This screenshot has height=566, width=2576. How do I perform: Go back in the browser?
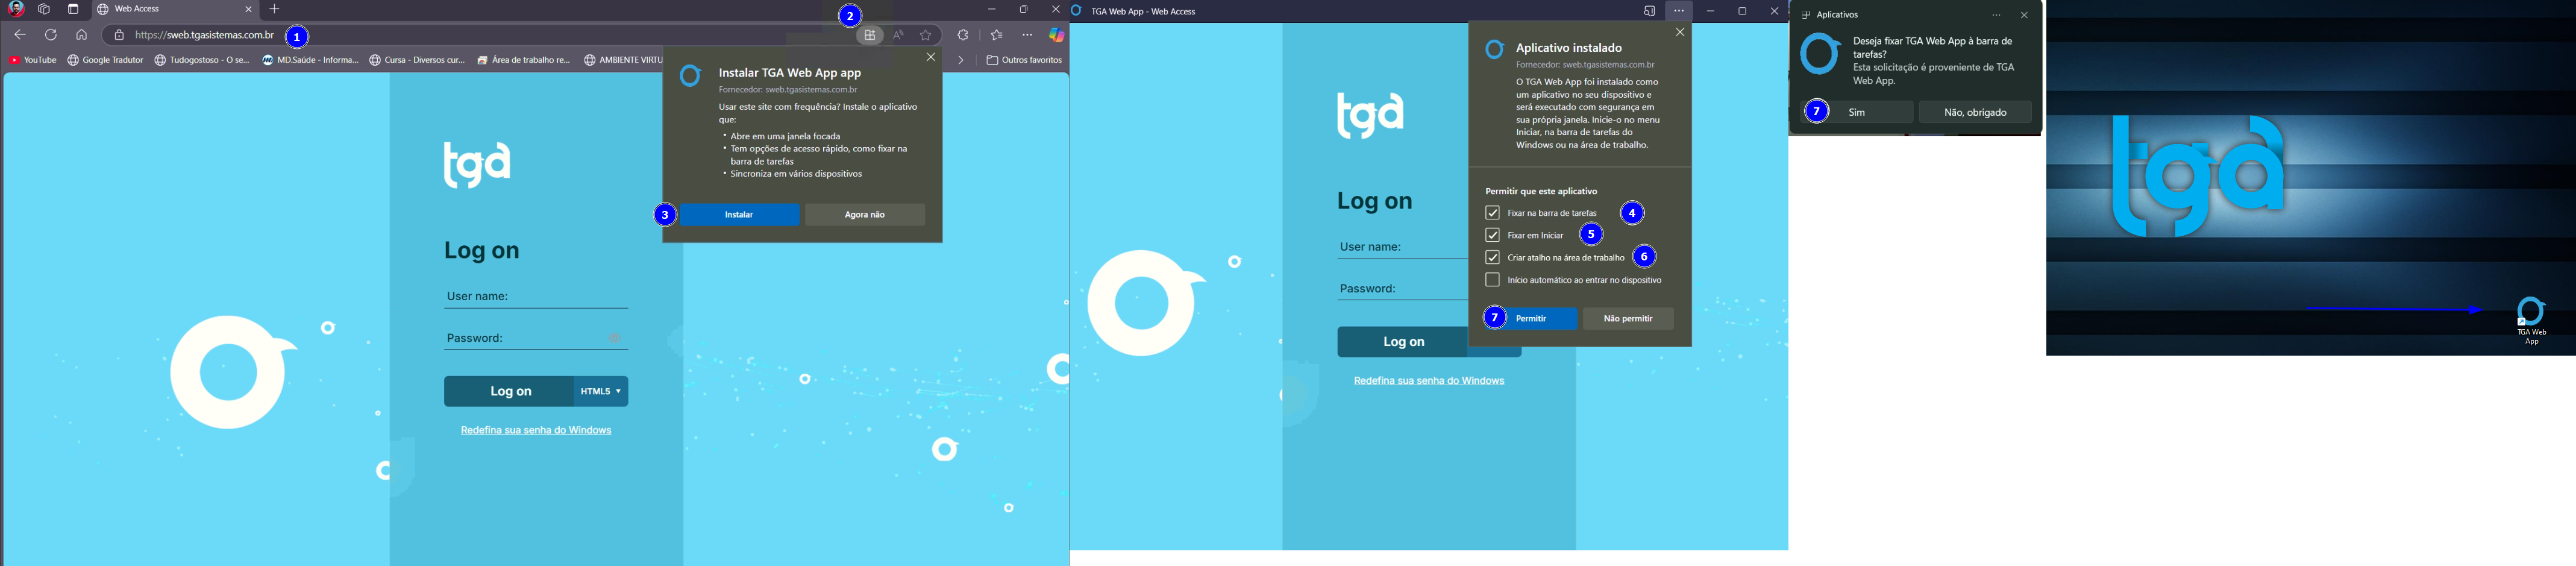[20, 35]
